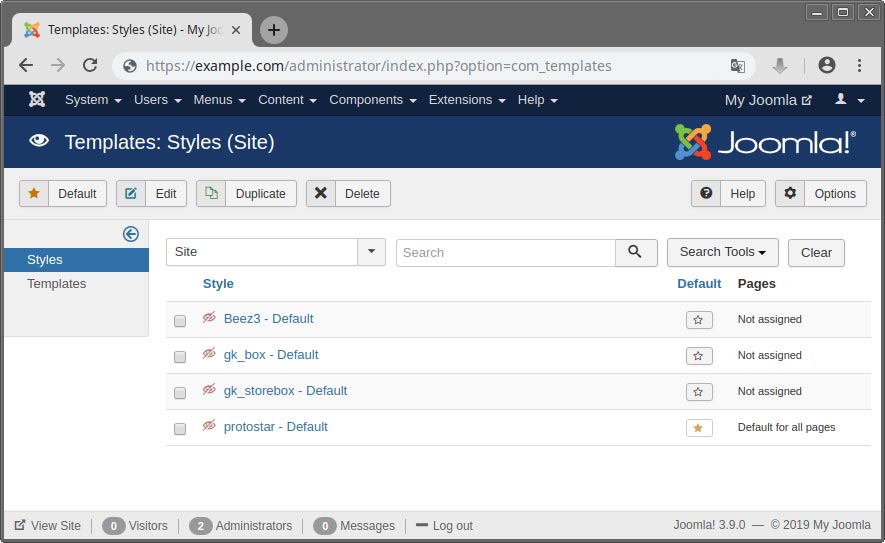Click the browser download arrow icon
885x543 pixels.
779,66
